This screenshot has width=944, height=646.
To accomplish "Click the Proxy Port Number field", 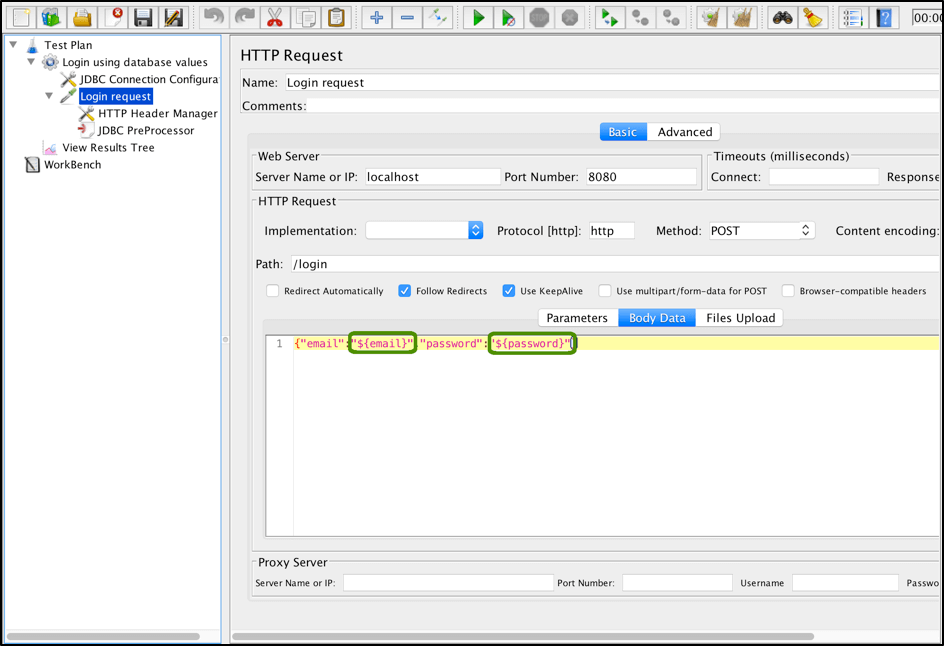I will [x=677, y=583].
